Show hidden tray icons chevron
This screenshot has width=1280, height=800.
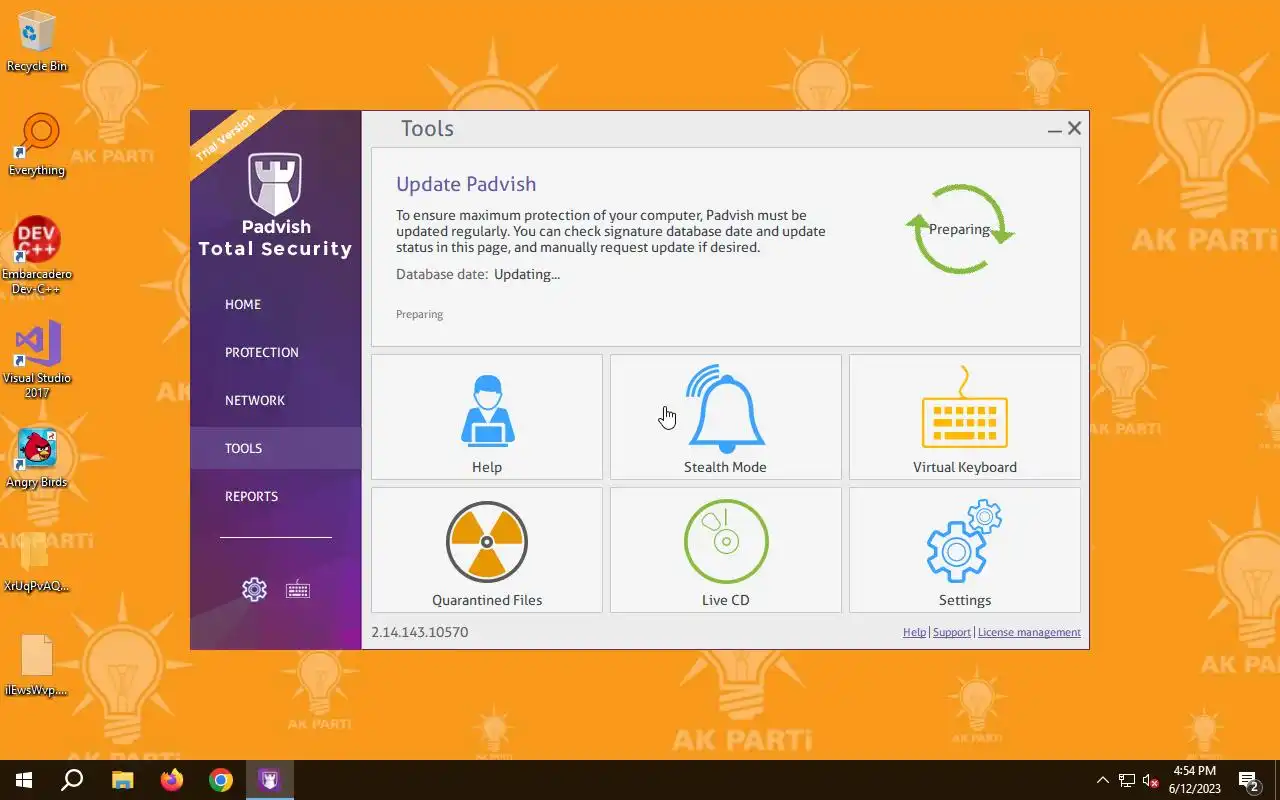[1103, 780]
